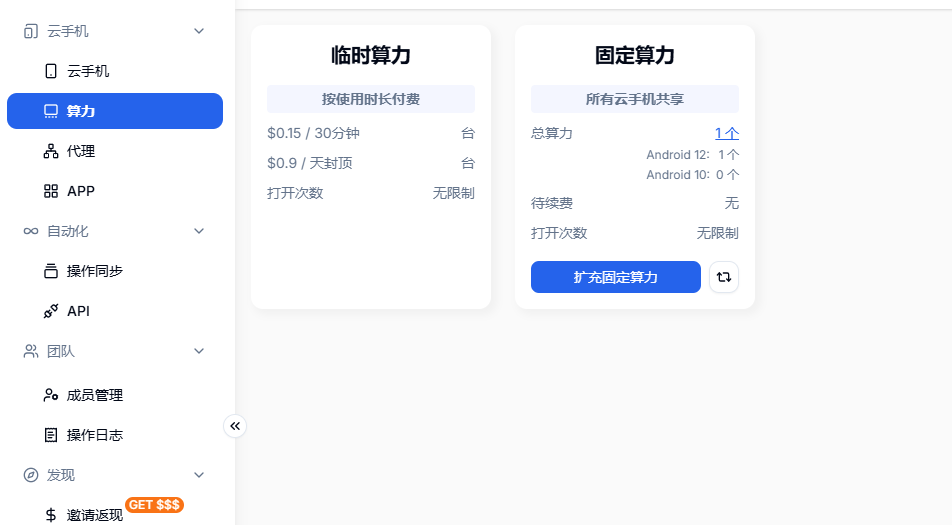Click the 成员管理 member icon
Viewport: 952px width, 525px height.
pos(51,395)
